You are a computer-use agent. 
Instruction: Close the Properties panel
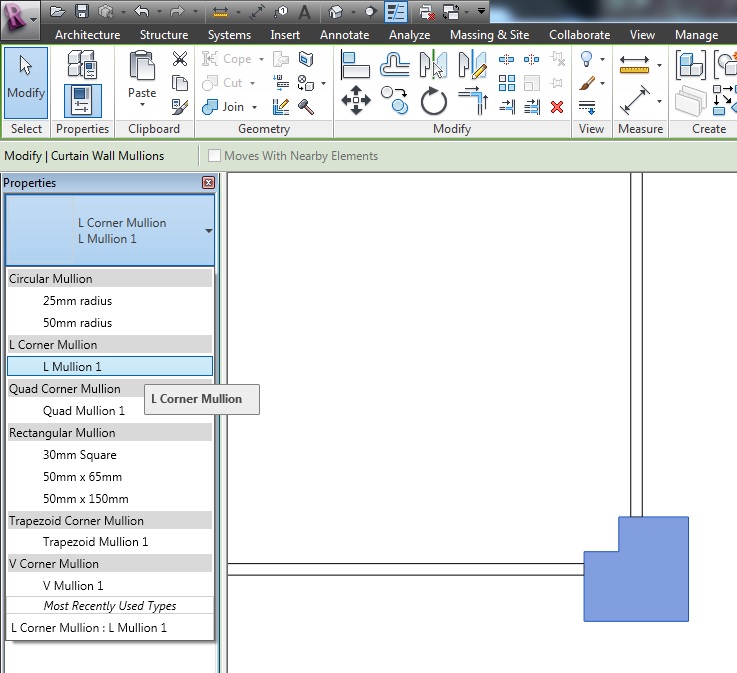(208, 183)
